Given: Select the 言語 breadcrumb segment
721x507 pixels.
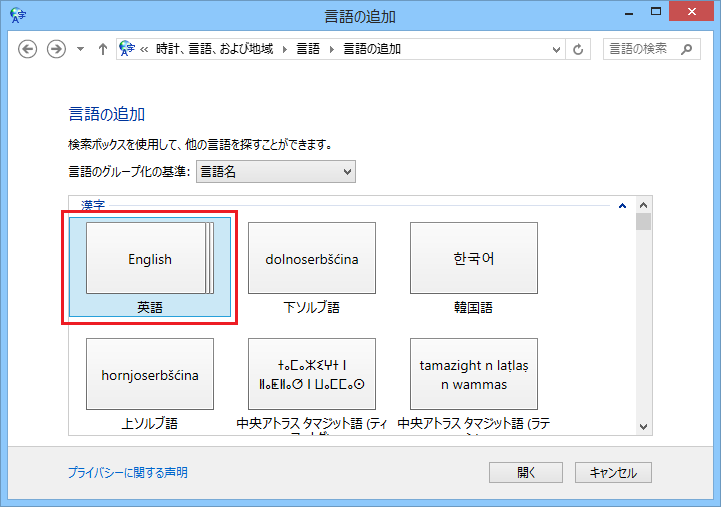Looking at the screenshot, I should [308, 49].
